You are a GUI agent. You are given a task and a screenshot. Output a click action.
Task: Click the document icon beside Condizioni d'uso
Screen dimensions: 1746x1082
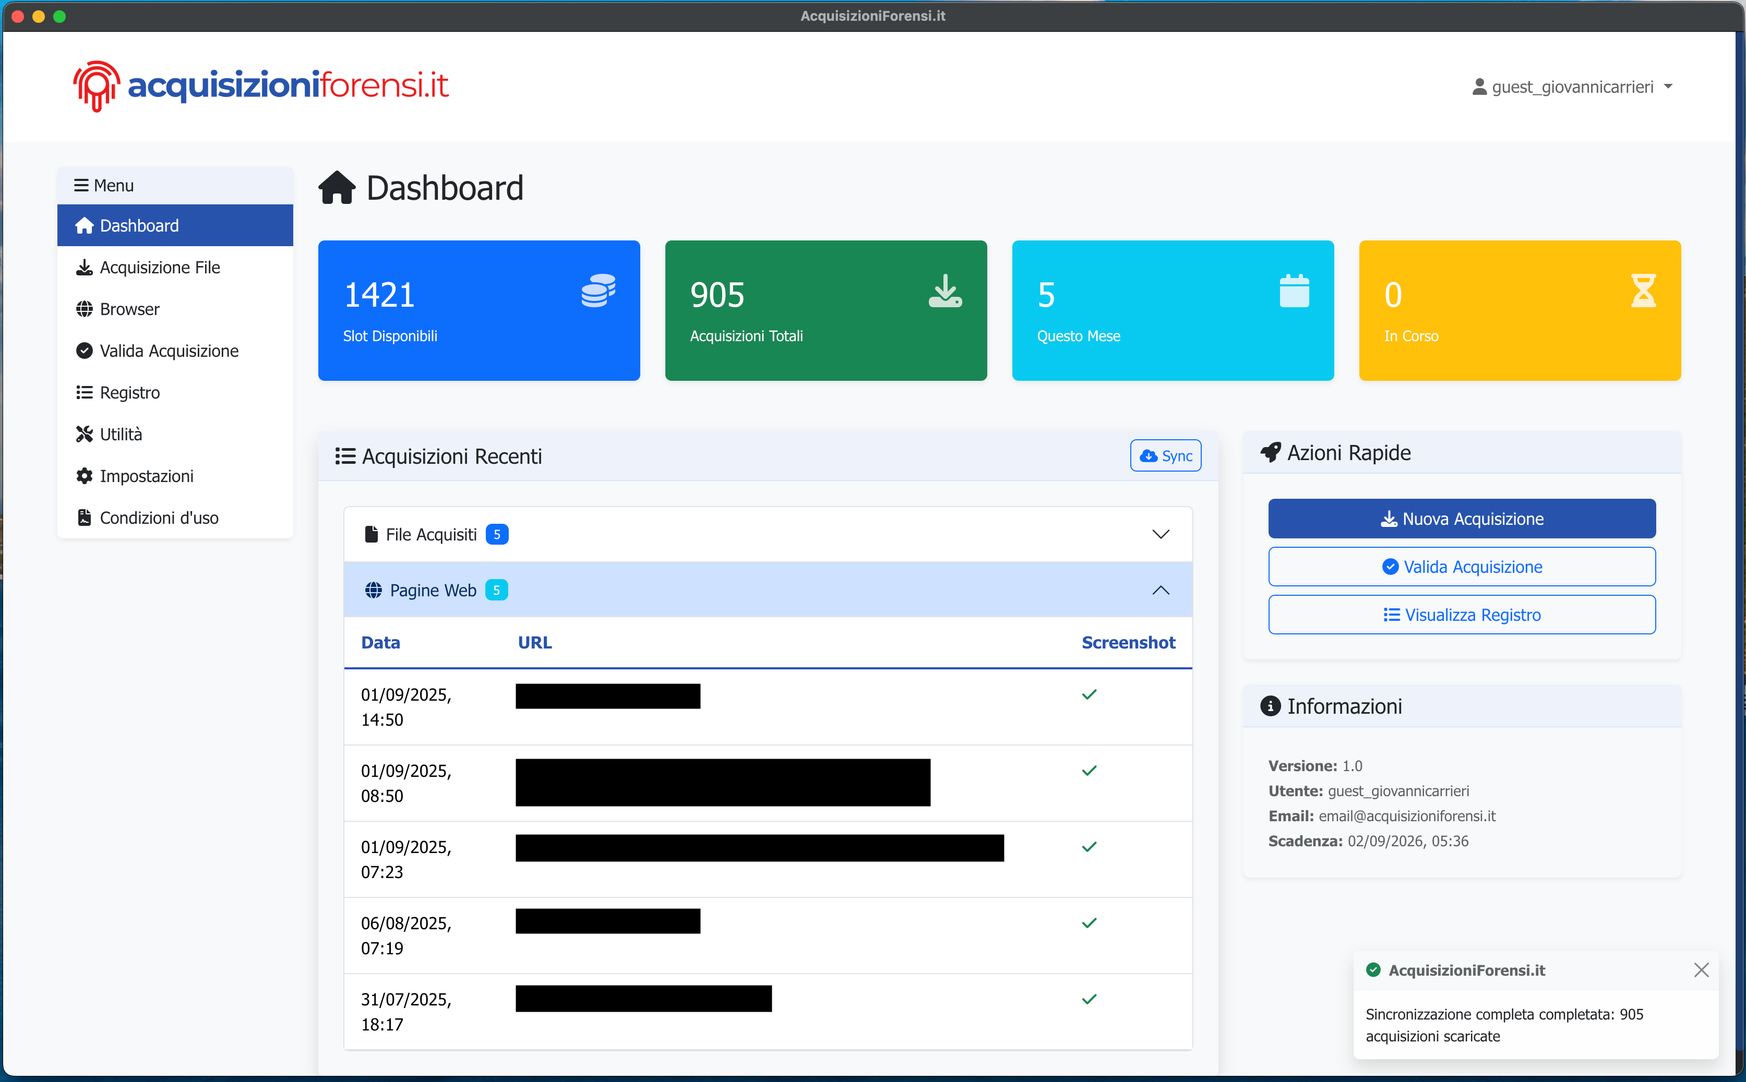coord(84,518)
